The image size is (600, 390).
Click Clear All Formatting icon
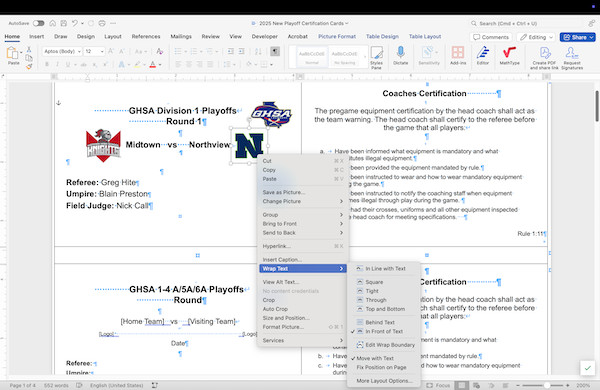click(160, 51)
